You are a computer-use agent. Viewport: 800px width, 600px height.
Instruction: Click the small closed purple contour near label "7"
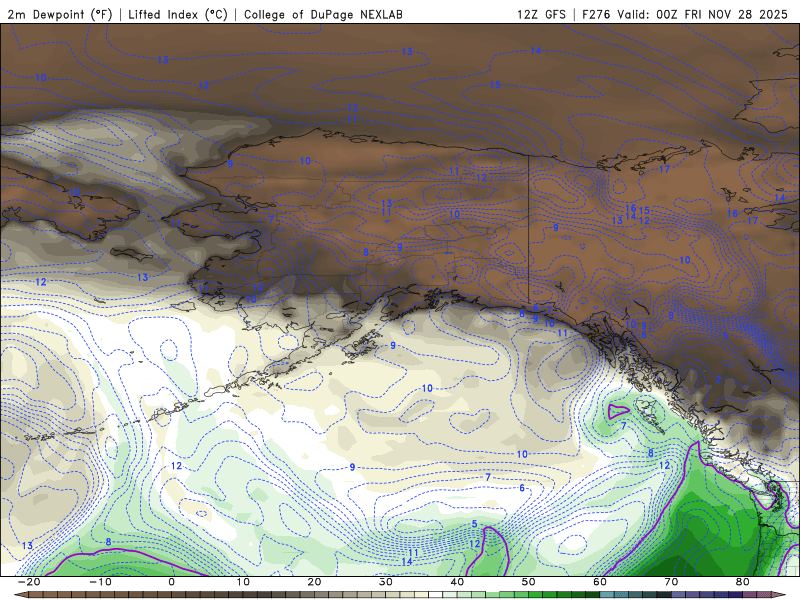coord(619,411)
